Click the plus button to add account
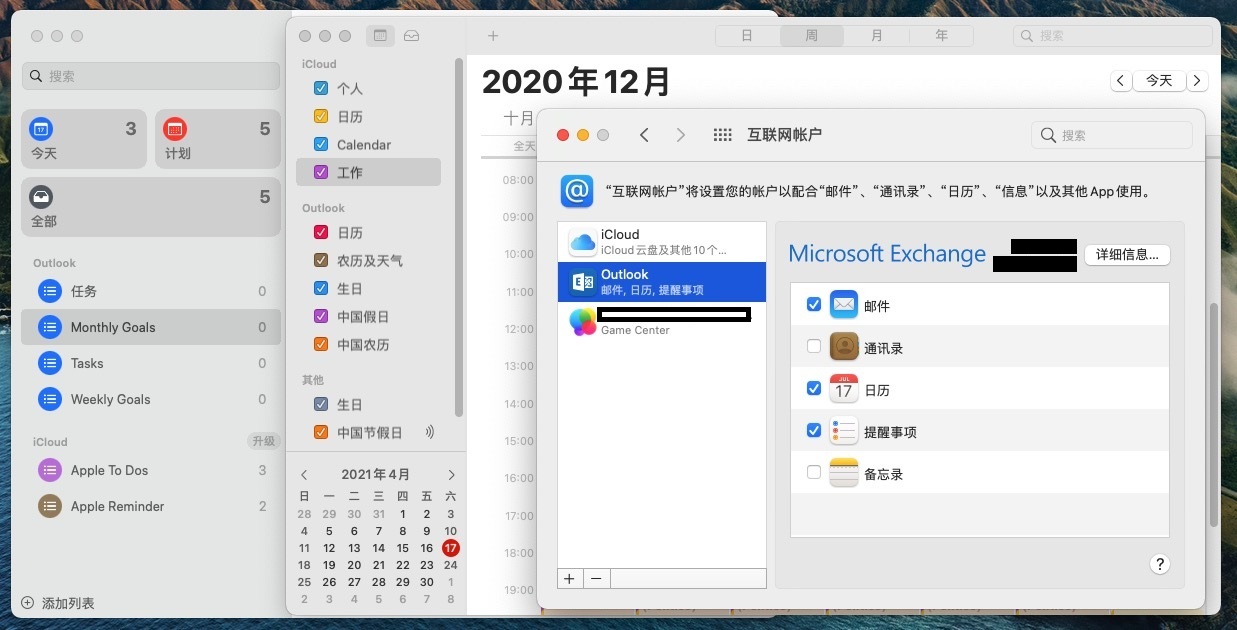1237x630 pixels. (x=570, y=578)
